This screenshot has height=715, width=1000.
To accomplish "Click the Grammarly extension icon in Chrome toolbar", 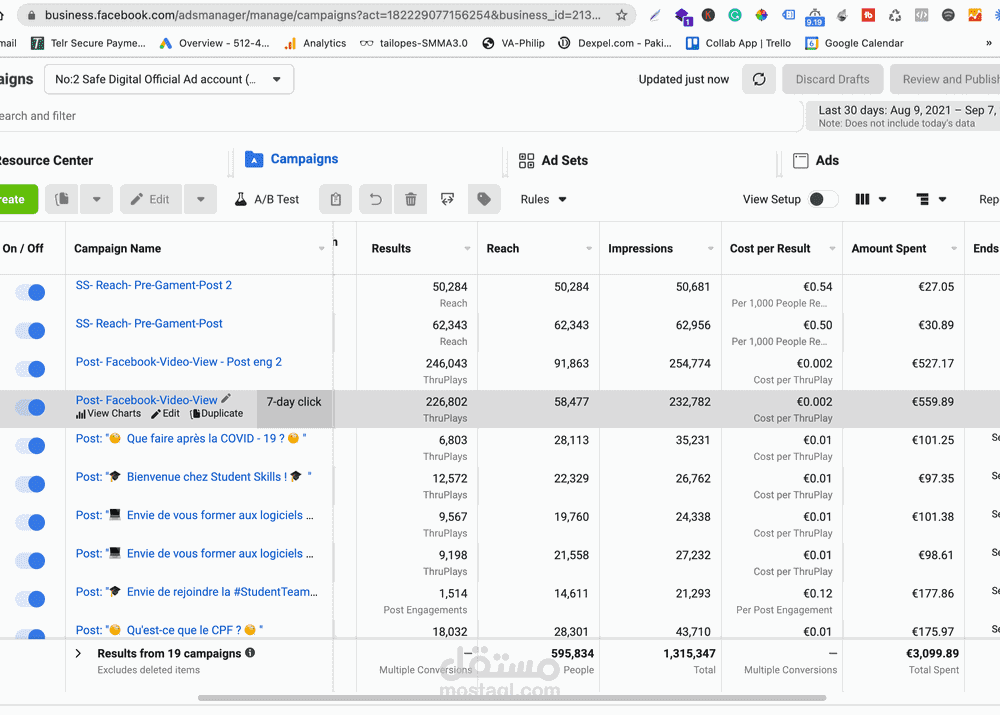I will point(735,15).
